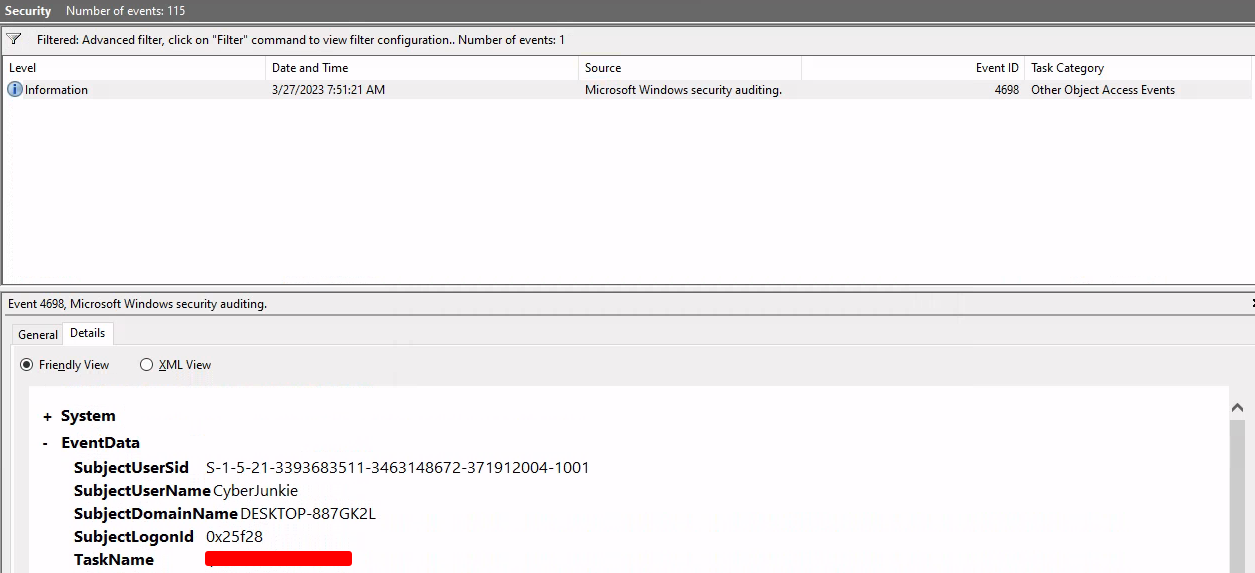Select the XML View radio button
Viewport: 1255px width, 573px height.
pos(147,365)
